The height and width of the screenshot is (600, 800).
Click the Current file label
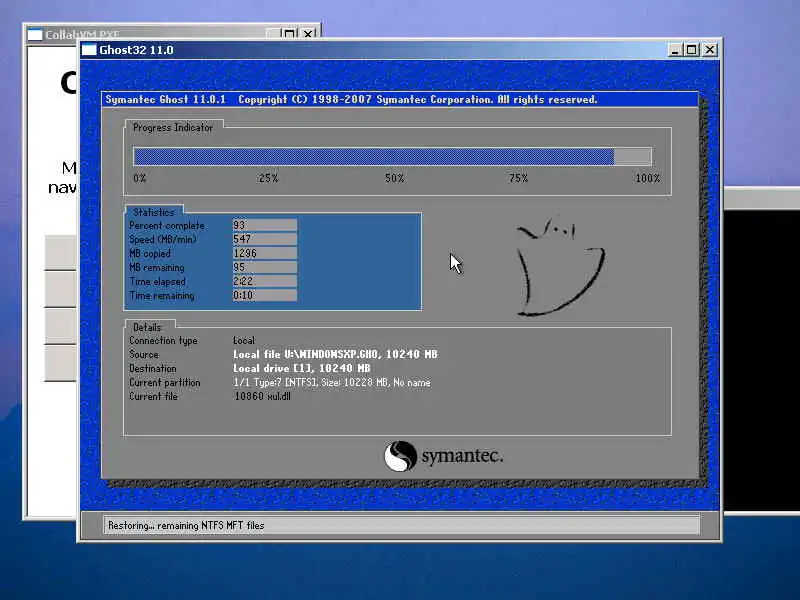click(153, 396)
